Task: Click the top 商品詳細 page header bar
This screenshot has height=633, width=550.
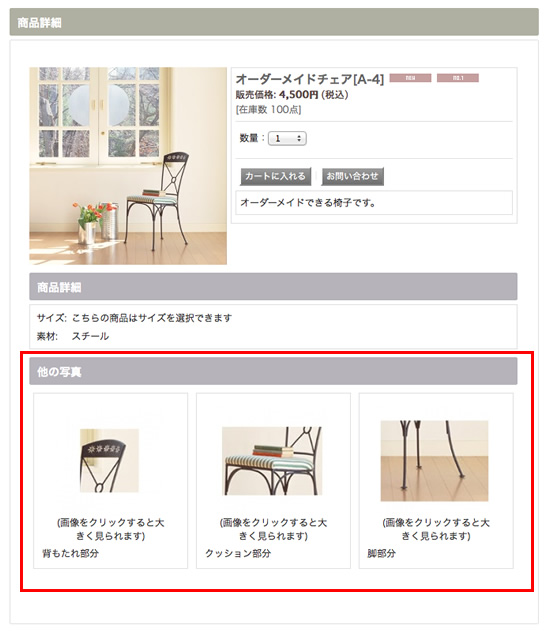Action: coord(274,22)
